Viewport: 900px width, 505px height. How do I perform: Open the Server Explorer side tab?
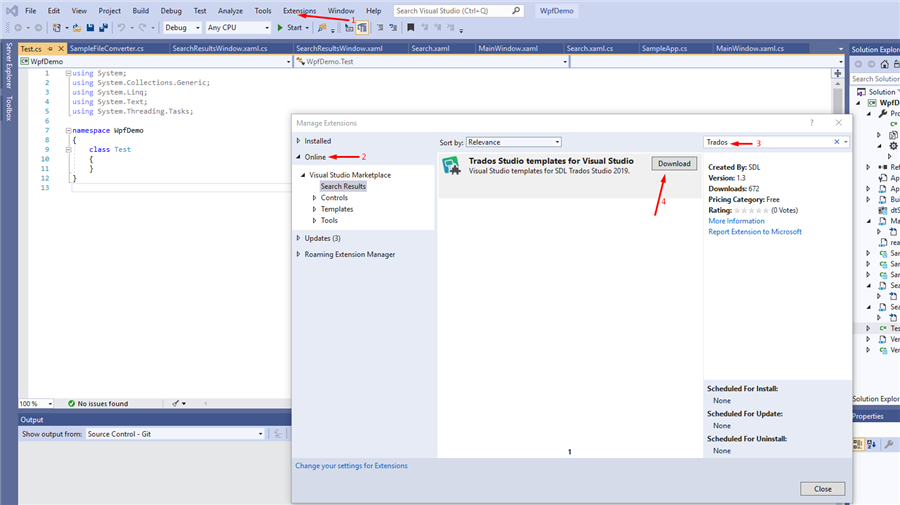coord(9,65)
